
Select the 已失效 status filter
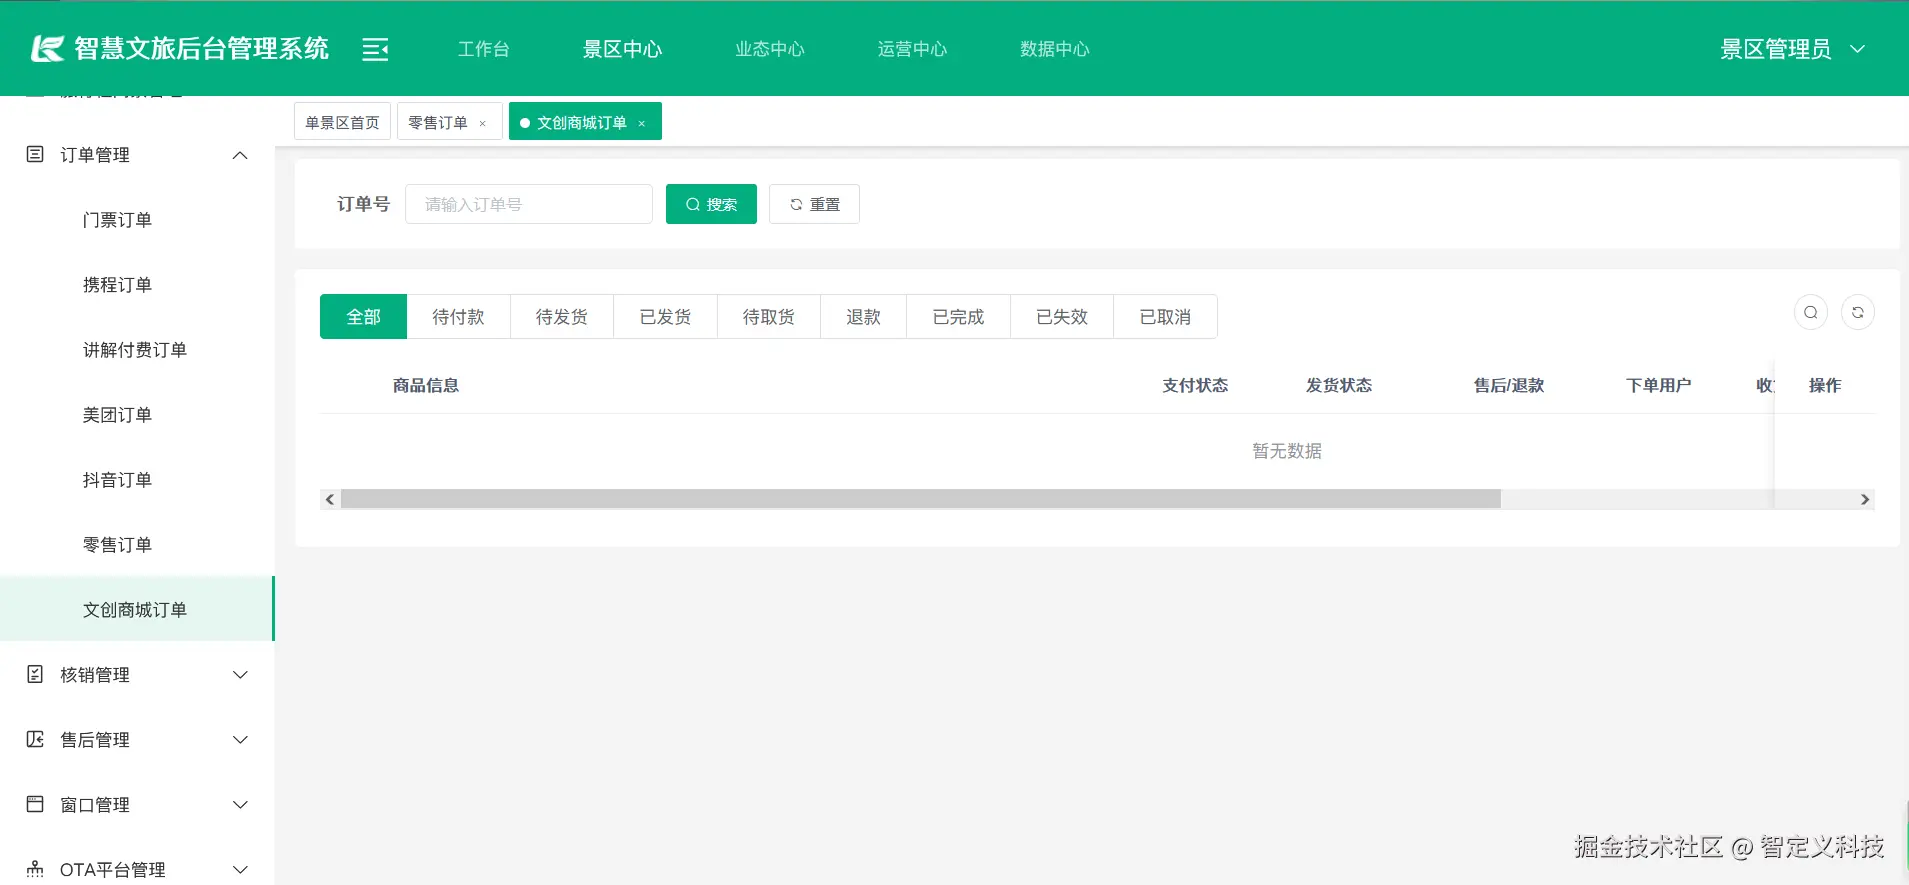(1062, 317)
